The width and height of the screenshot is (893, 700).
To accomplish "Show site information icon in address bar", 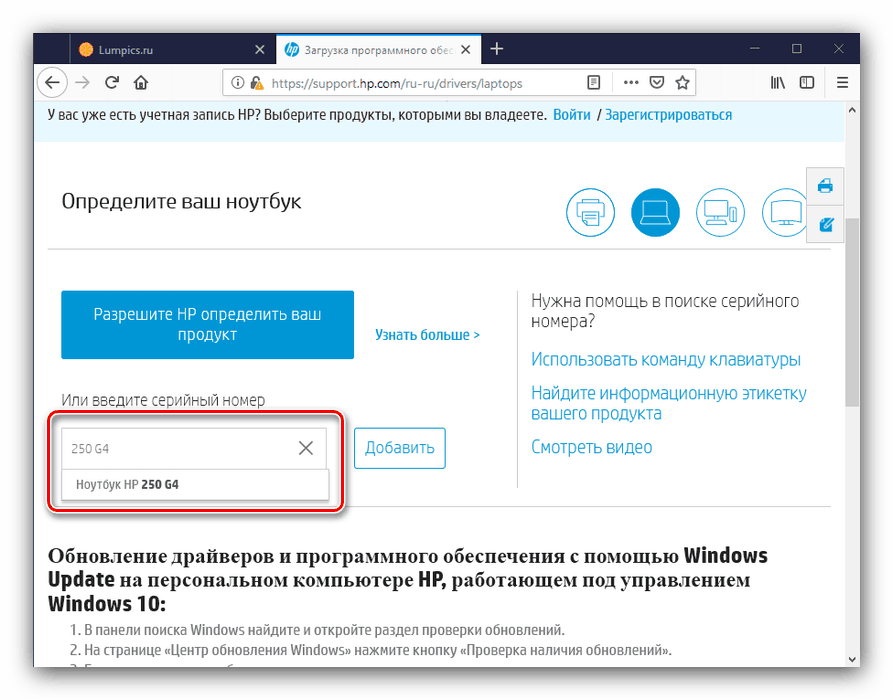I will pos(237,83).
